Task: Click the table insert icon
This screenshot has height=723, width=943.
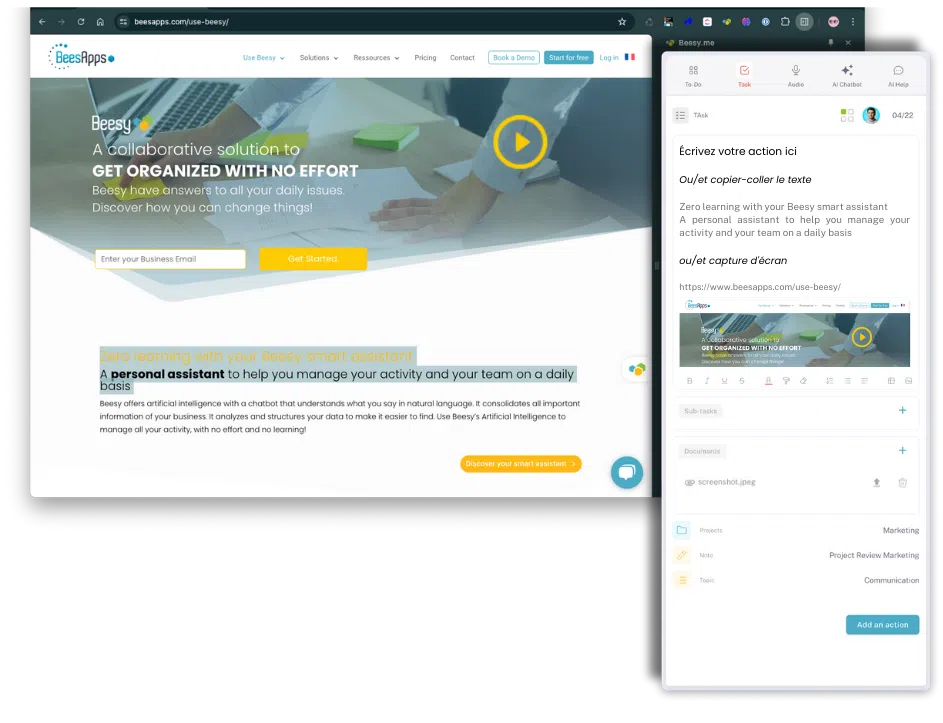Action: point(891,381)
